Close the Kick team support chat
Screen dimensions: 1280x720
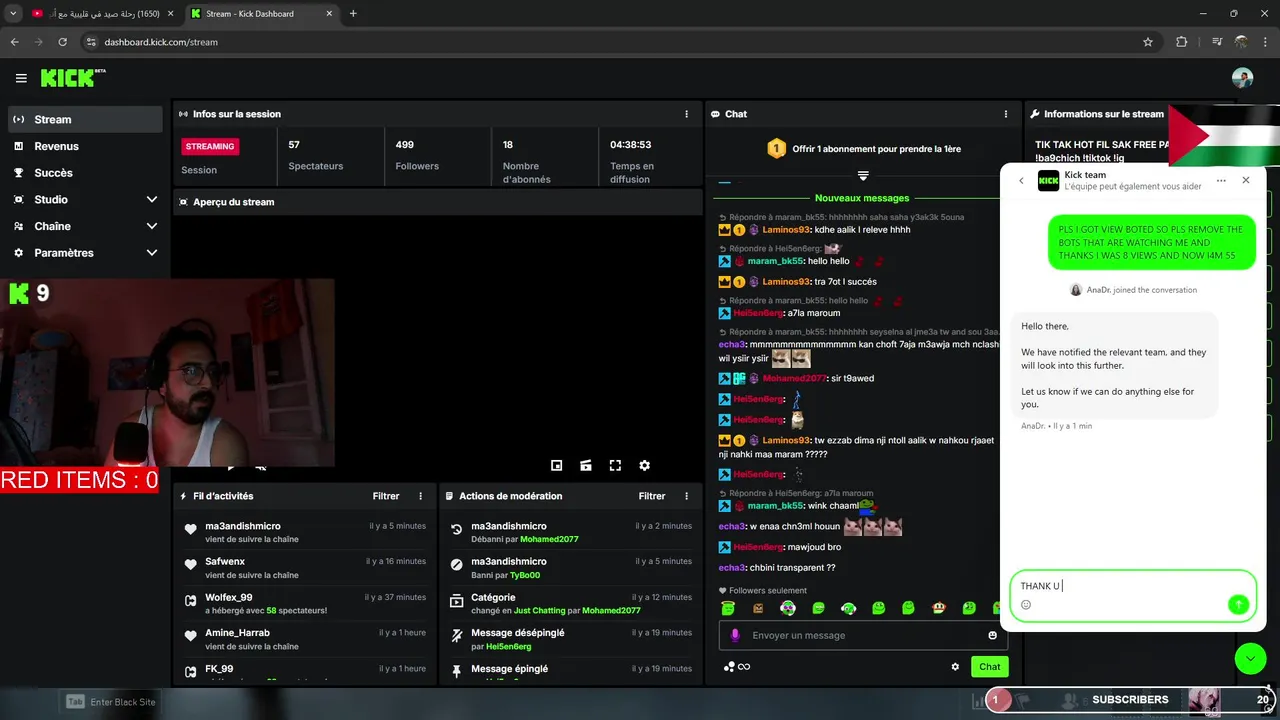pyautogui.click(x=1245, y=181)
